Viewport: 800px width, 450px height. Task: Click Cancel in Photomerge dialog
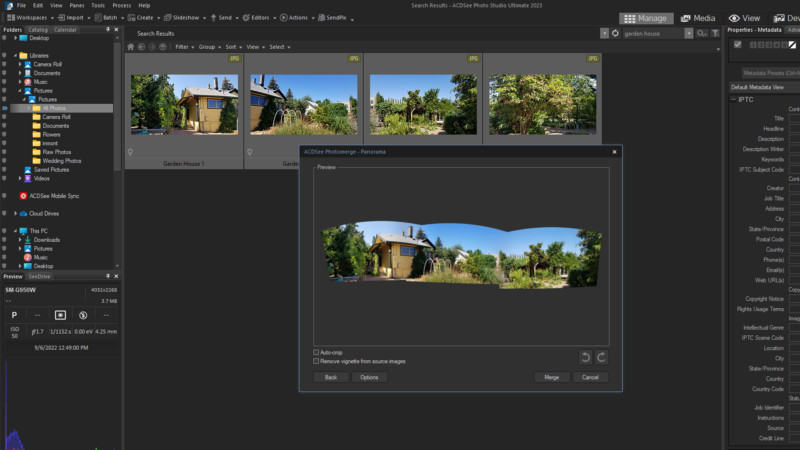coord(590,378)
